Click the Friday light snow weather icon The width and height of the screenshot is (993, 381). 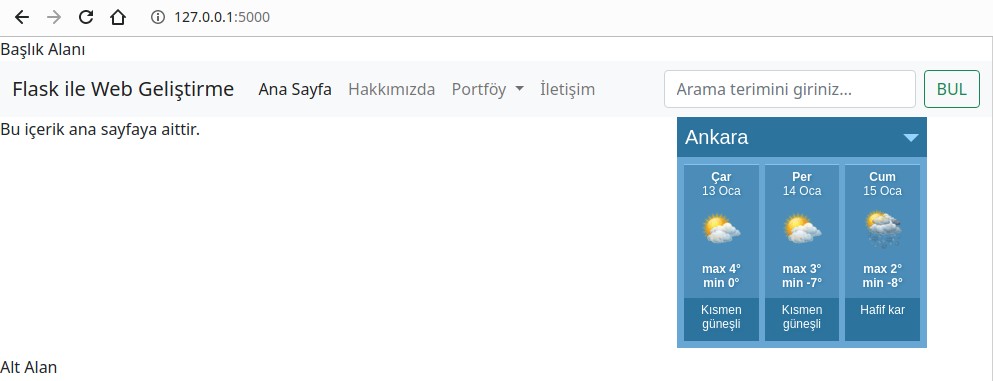(x=883, y=230)
